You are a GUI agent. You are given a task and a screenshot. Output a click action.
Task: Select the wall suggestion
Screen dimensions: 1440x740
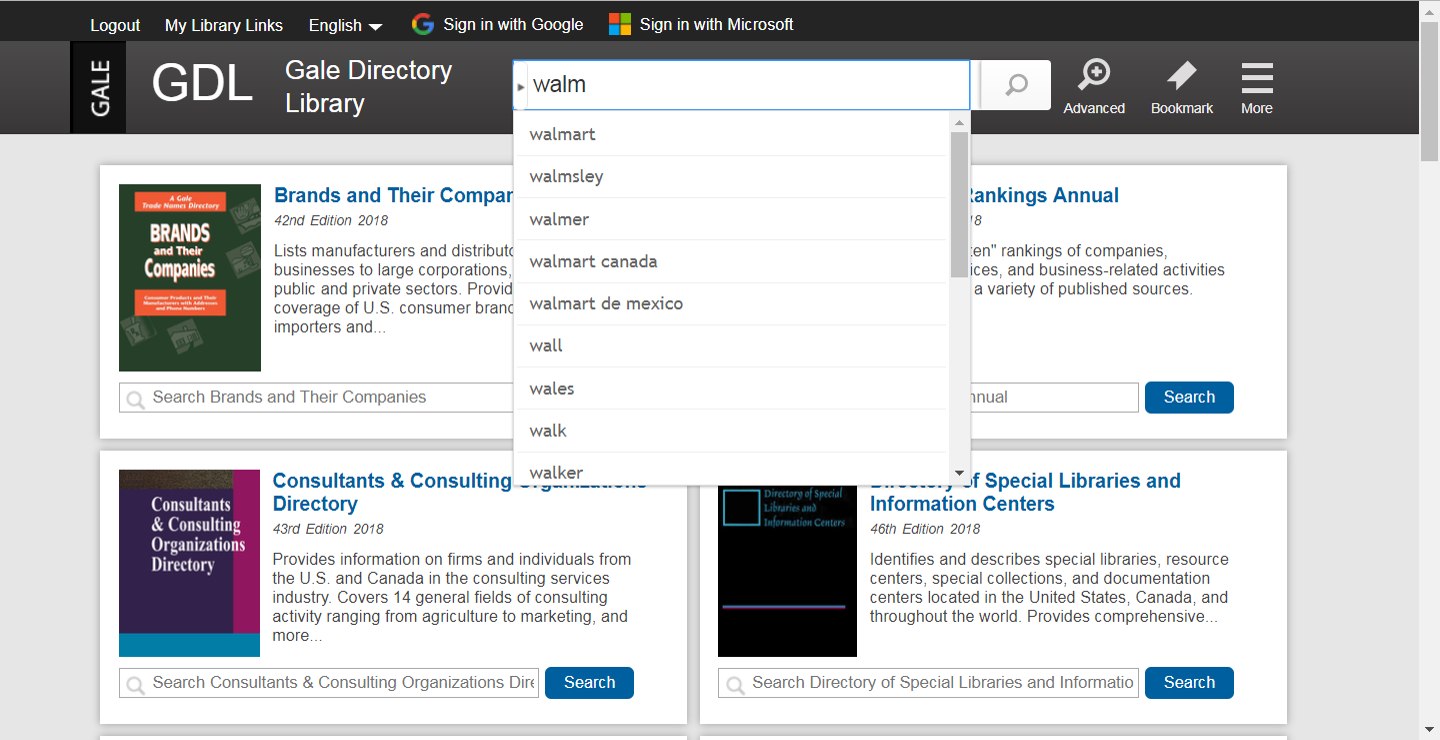click(x=730, y=345)
